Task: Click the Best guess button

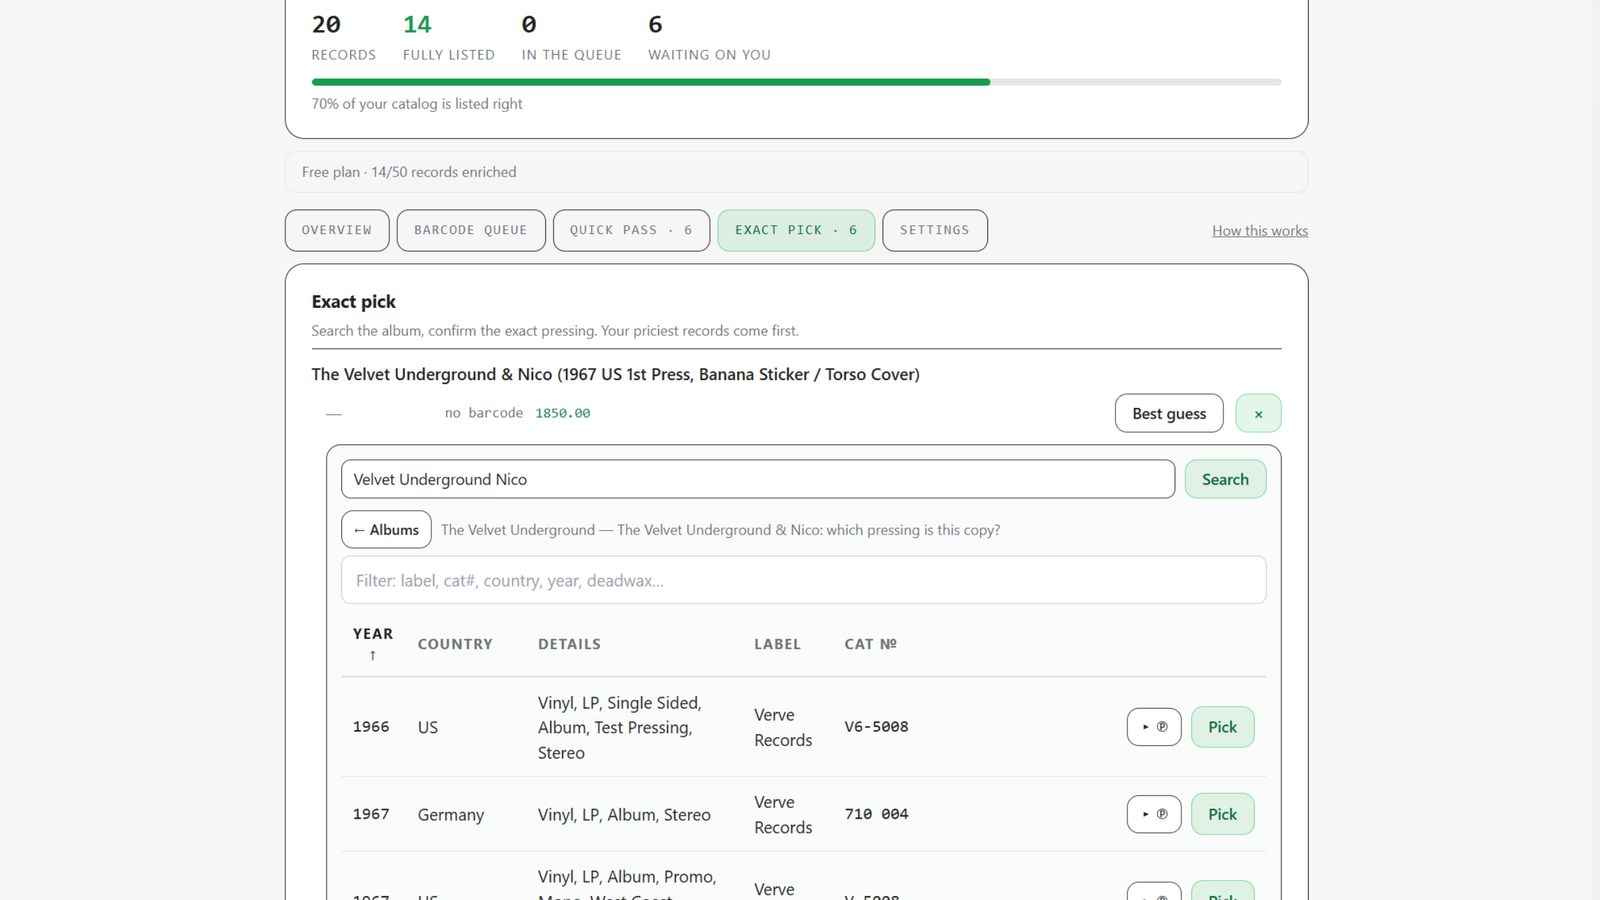Action: coord(1169,413)
